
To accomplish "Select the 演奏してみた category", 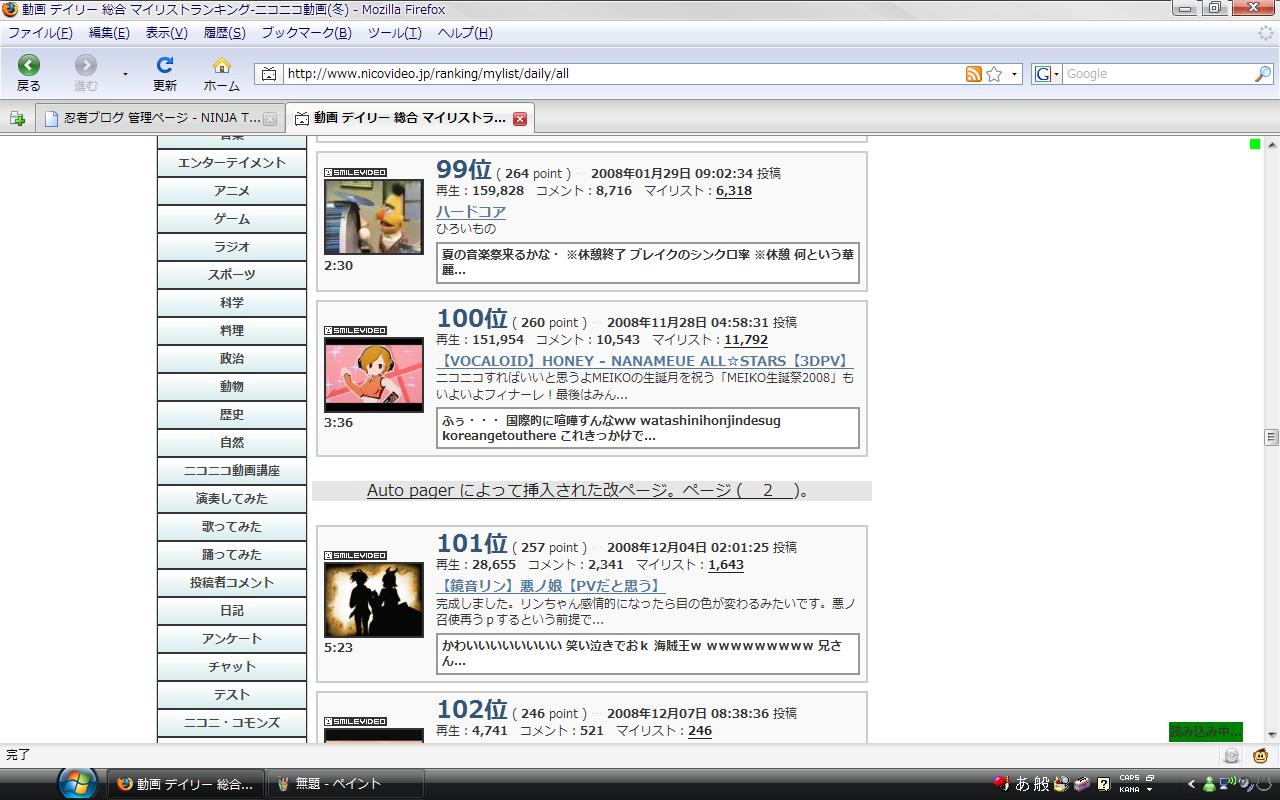I will coord(232,499).
